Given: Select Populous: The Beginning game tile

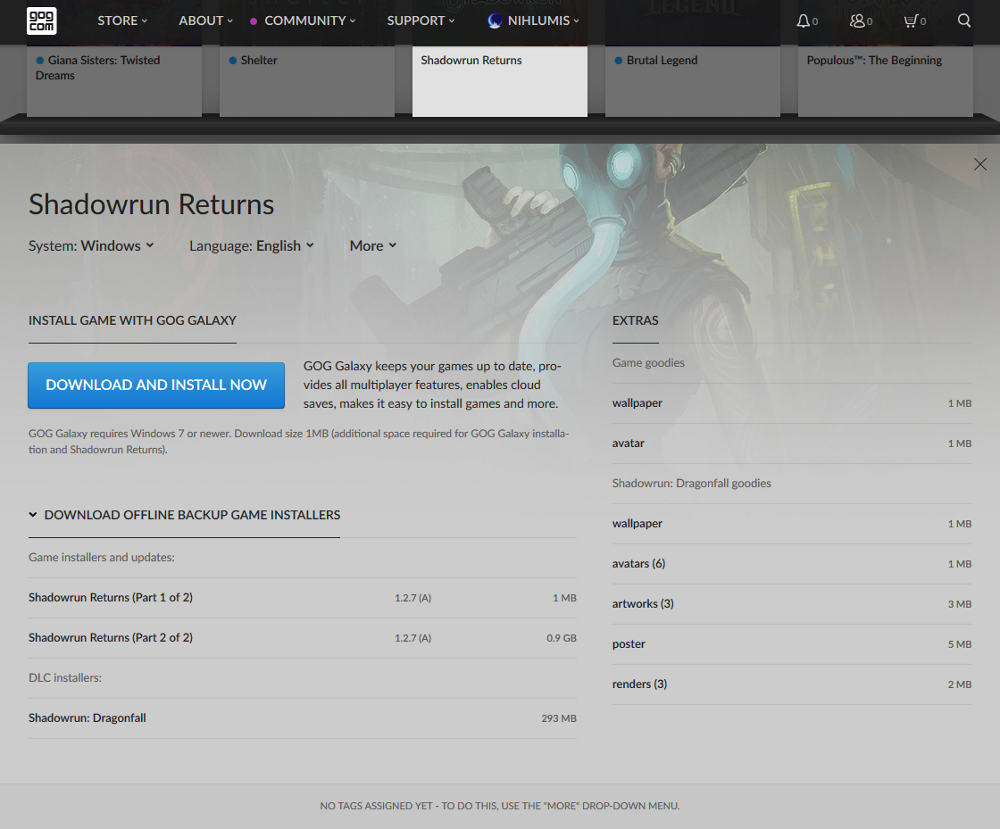Looking at the screenshot, I should click(885, 81).
